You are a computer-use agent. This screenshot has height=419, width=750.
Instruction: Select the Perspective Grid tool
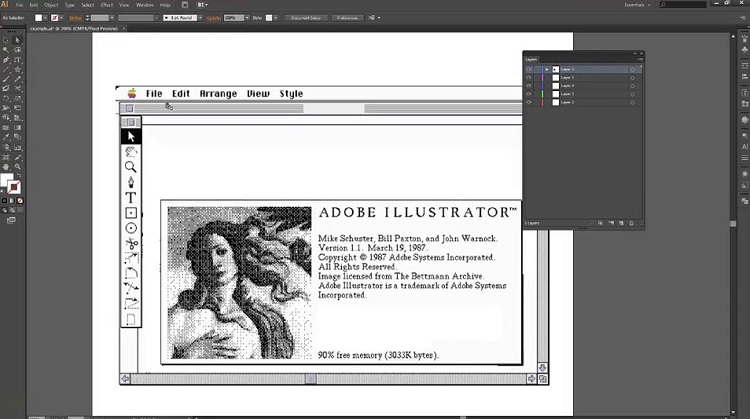click(18, 117)
